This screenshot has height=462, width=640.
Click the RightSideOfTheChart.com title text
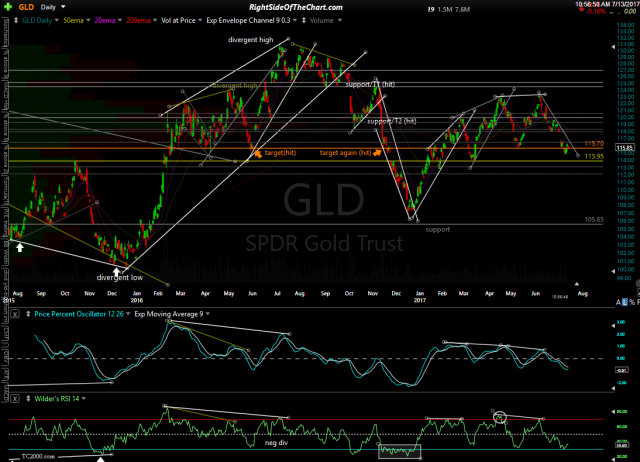(296, 7)
